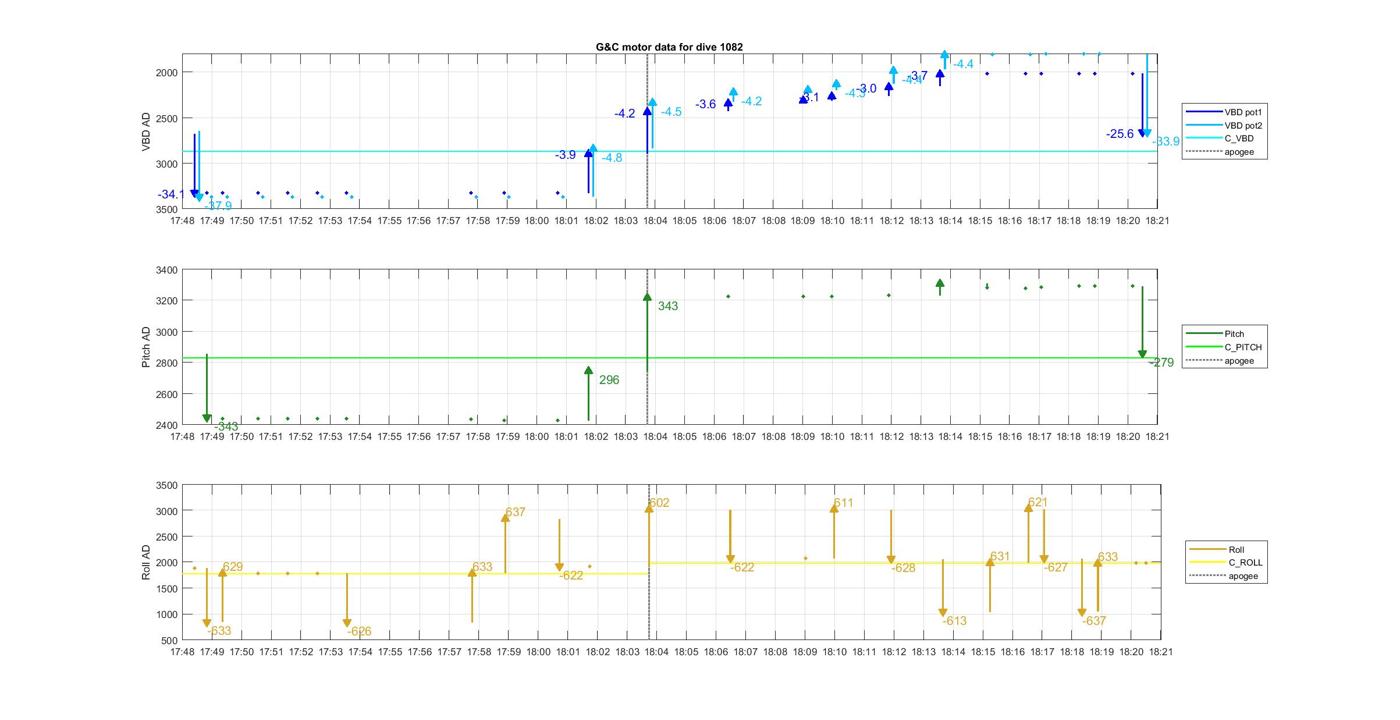Click the title 'G&C motor data for dive 1082'

pyautogui.click(x=669, y=47)
